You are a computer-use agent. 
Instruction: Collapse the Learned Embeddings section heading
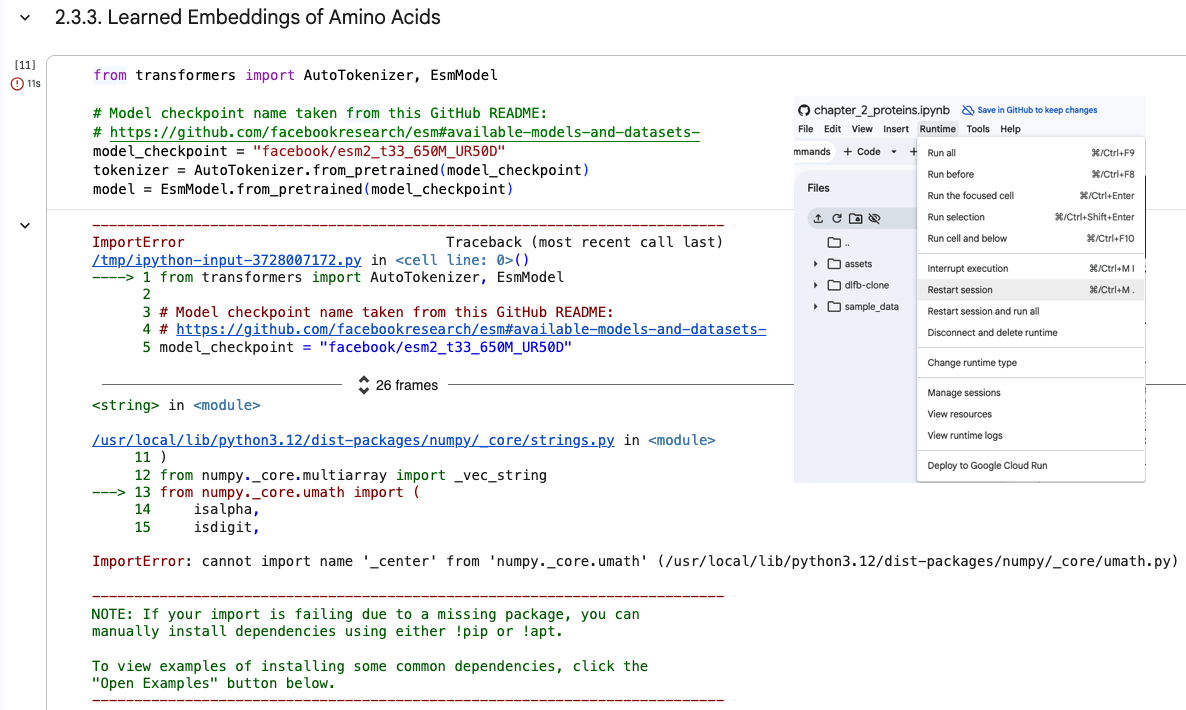[25, 17]
